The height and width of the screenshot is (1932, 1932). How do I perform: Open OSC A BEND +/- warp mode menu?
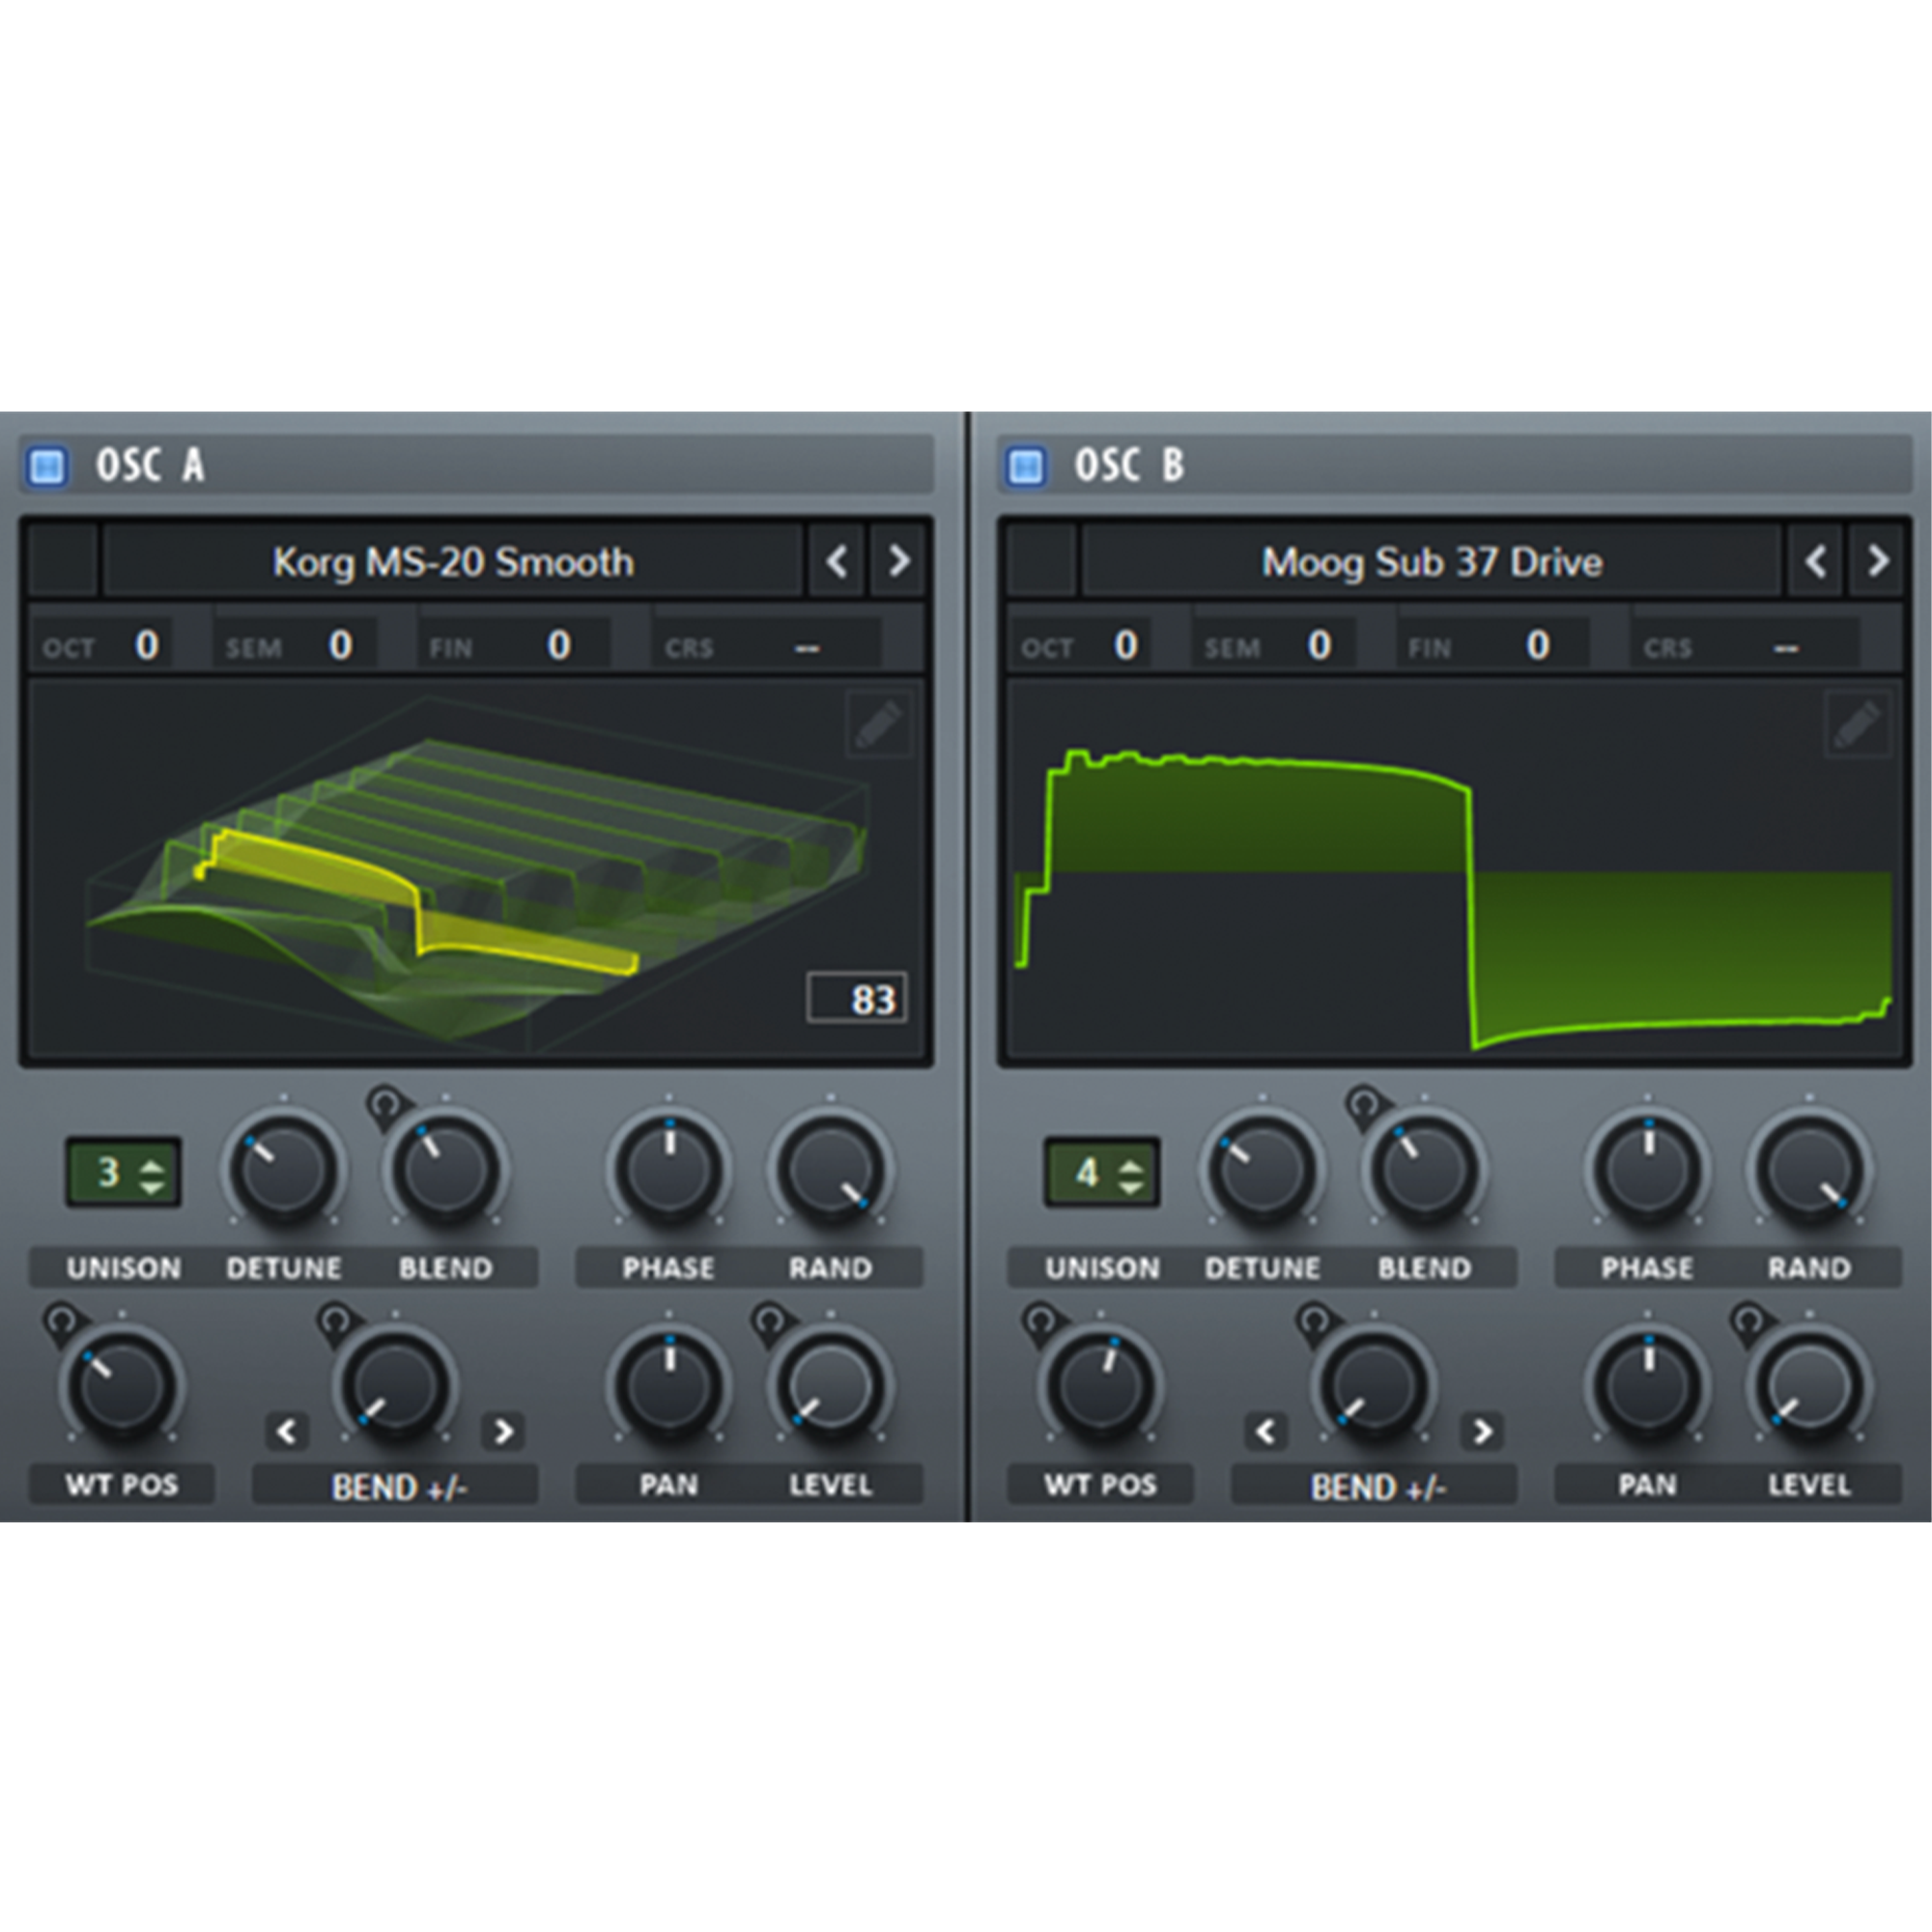(396, 1487)
